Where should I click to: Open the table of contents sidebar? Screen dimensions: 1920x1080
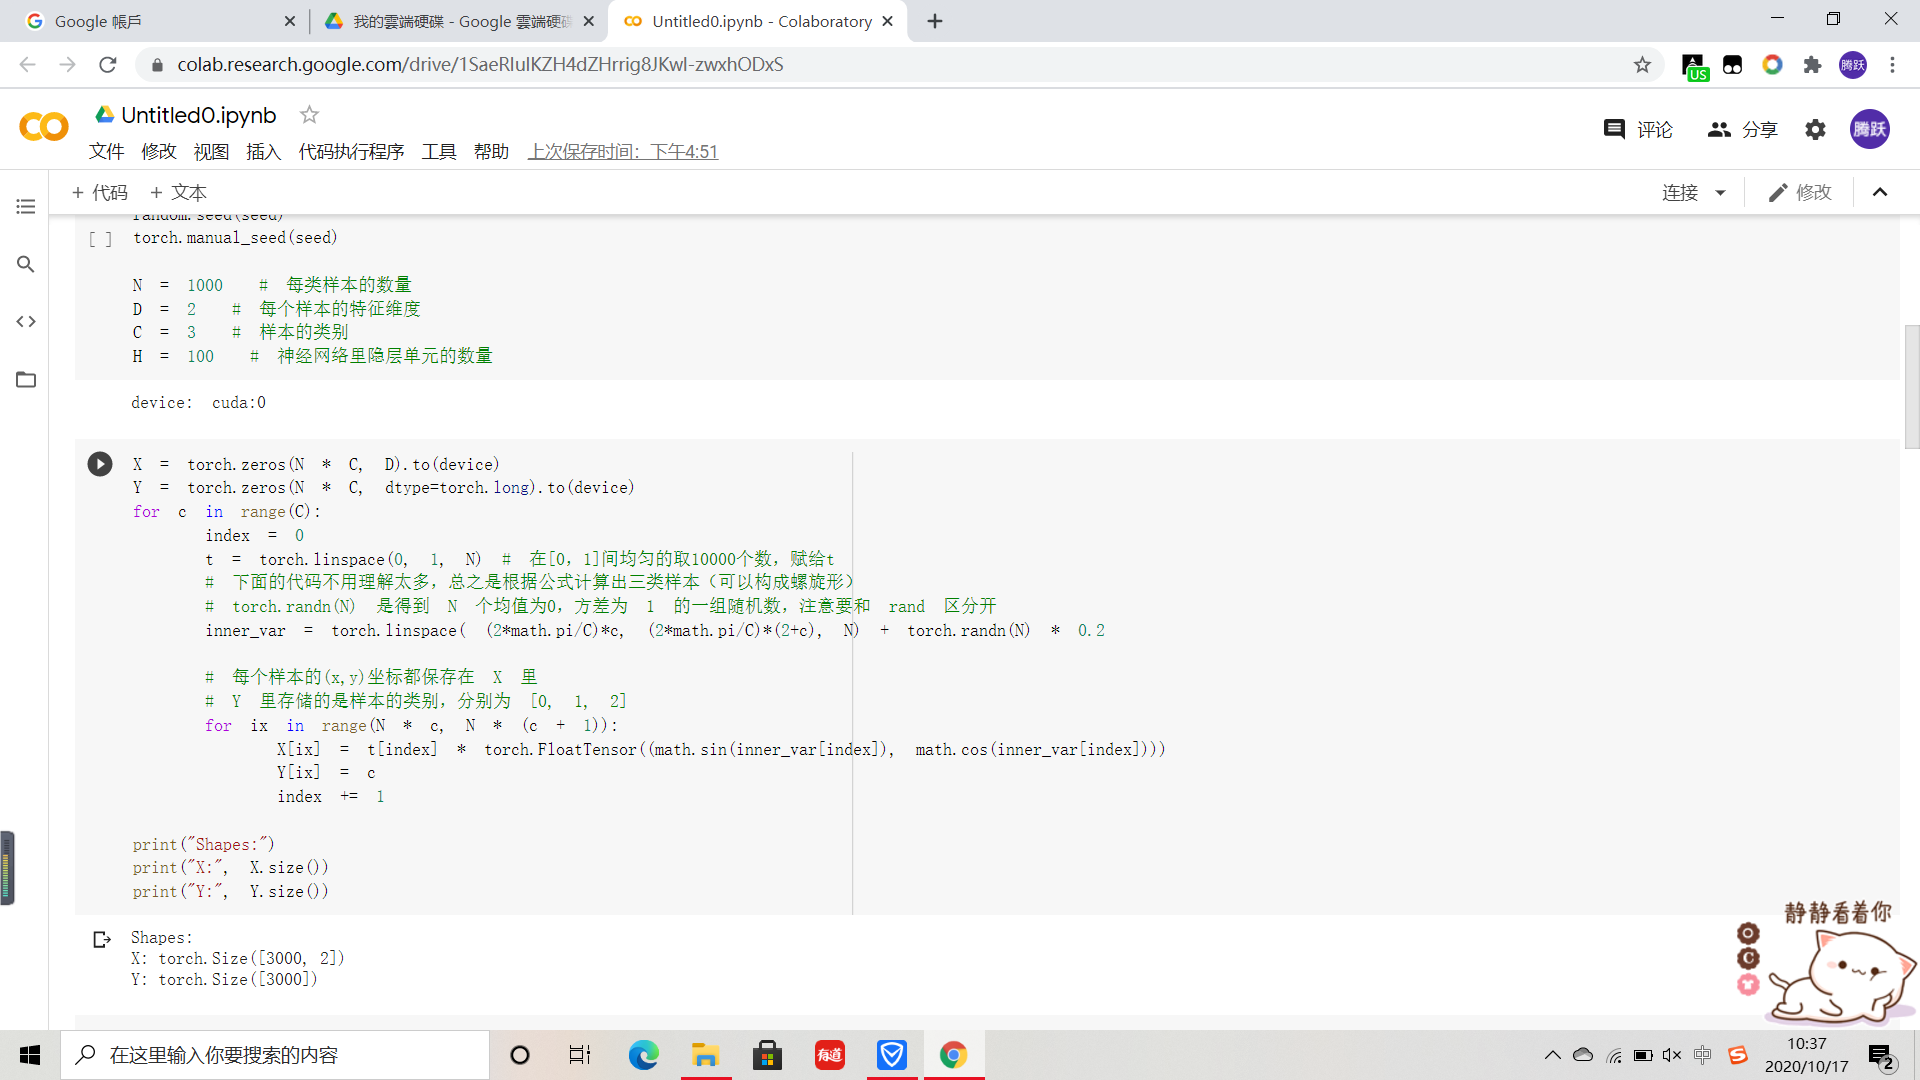[x=26, y=207]
